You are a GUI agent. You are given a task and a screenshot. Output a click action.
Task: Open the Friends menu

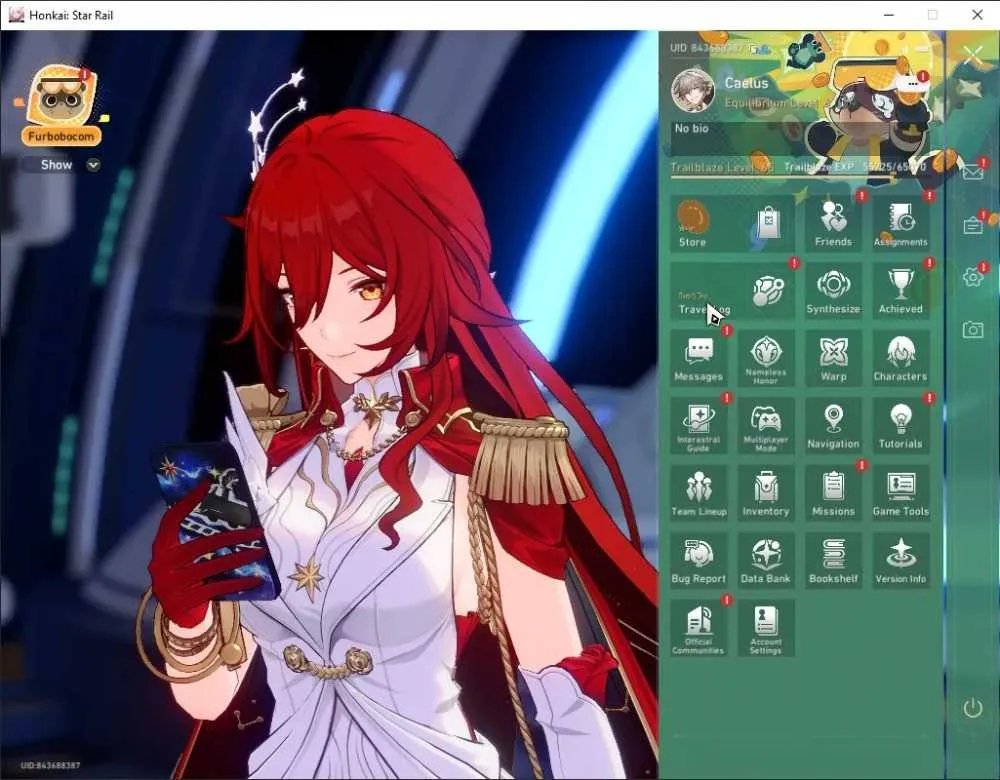tap(833, 224)
